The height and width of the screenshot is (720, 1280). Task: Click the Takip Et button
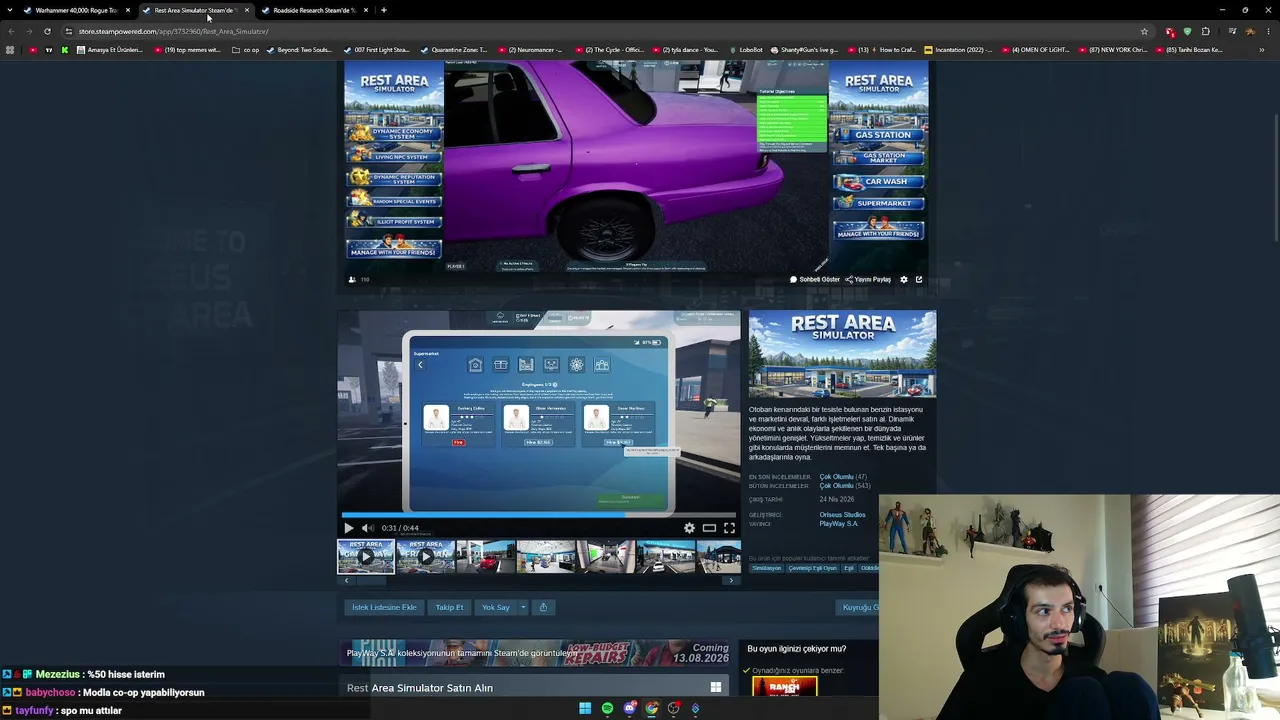point(449,607)
